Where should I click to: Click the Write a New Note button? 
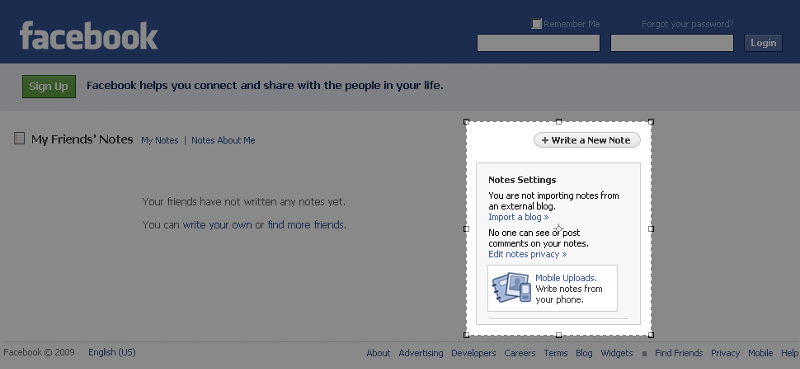[x=587, y=140]
